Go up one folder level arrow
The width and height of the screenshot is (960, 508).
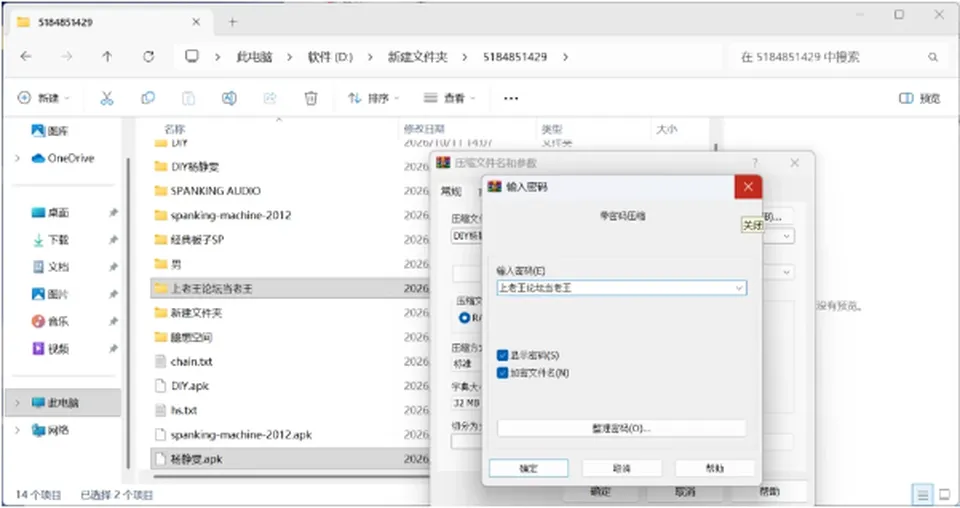(x=107, y=56)
